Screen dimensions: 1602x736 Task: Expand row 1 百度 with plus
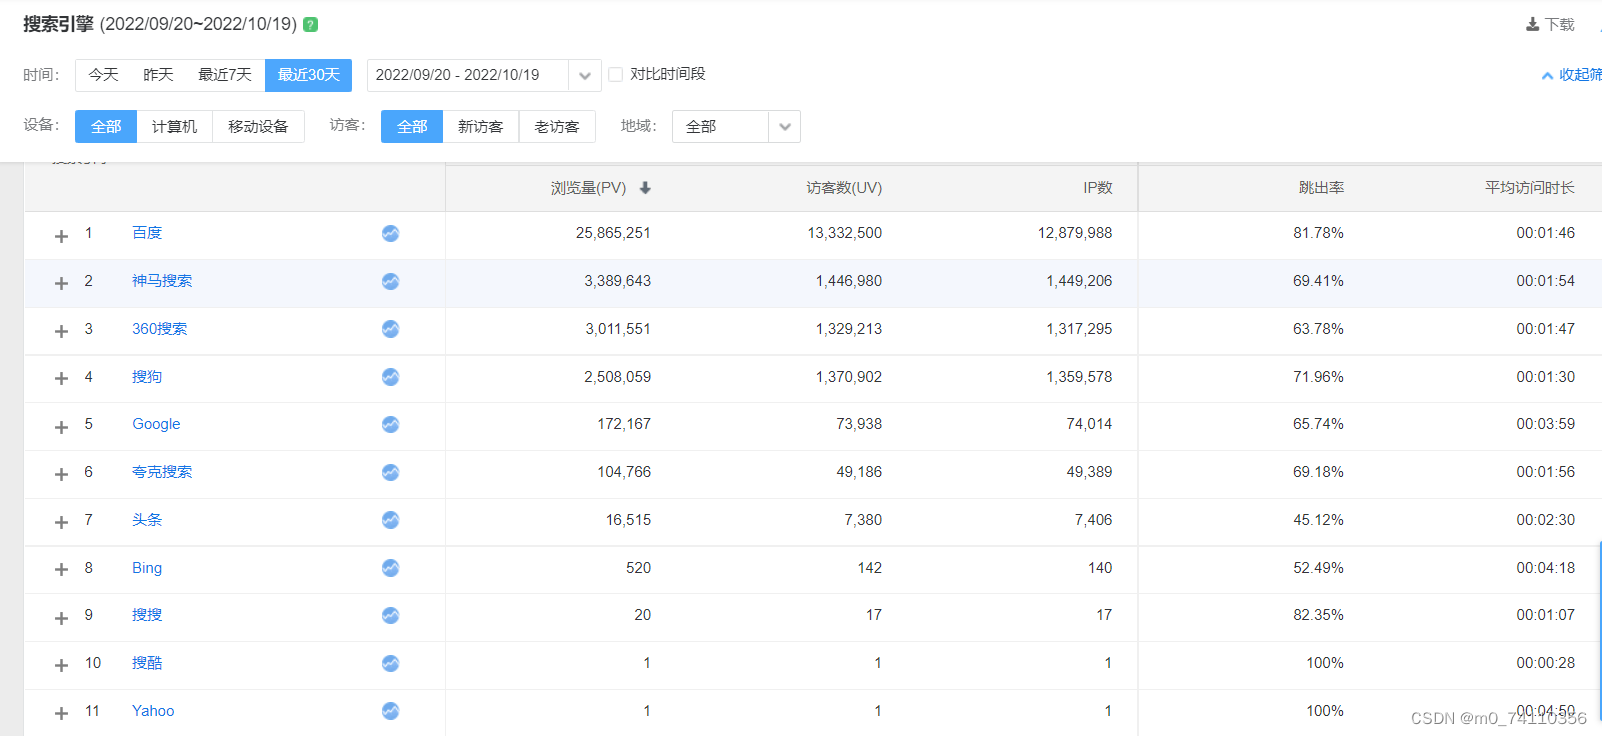(x=61, y=236)
